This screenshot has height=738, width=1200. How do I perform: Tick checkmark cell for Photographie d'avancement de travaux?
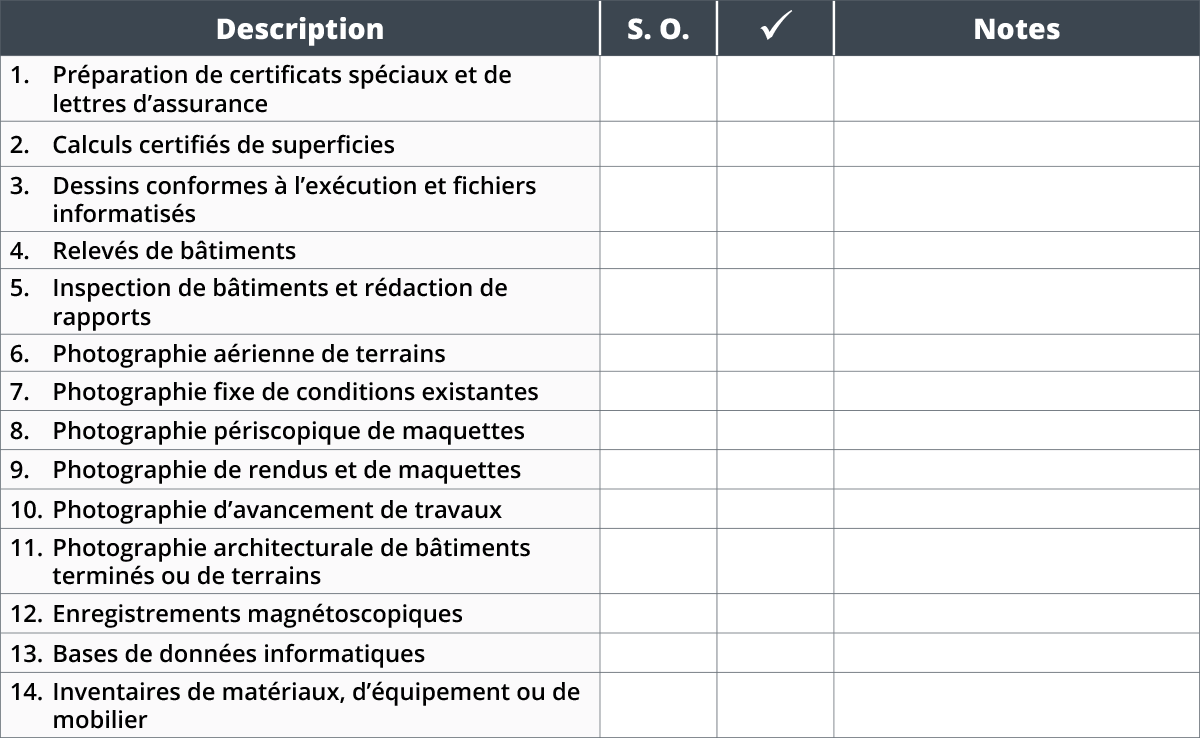(x=775, y=509)
